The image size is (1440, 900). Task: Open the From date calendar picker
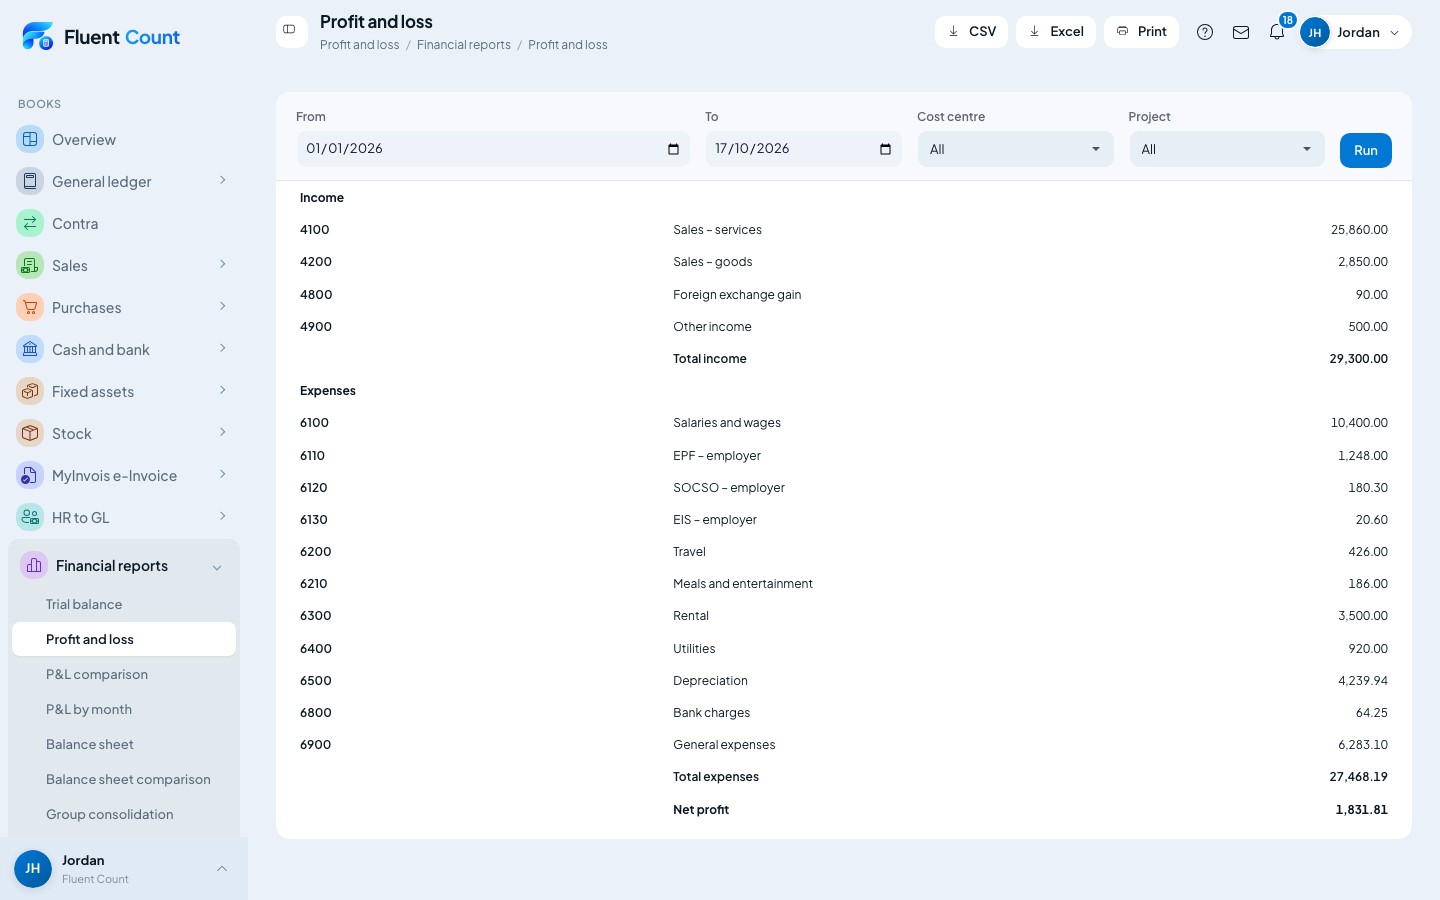673,149
